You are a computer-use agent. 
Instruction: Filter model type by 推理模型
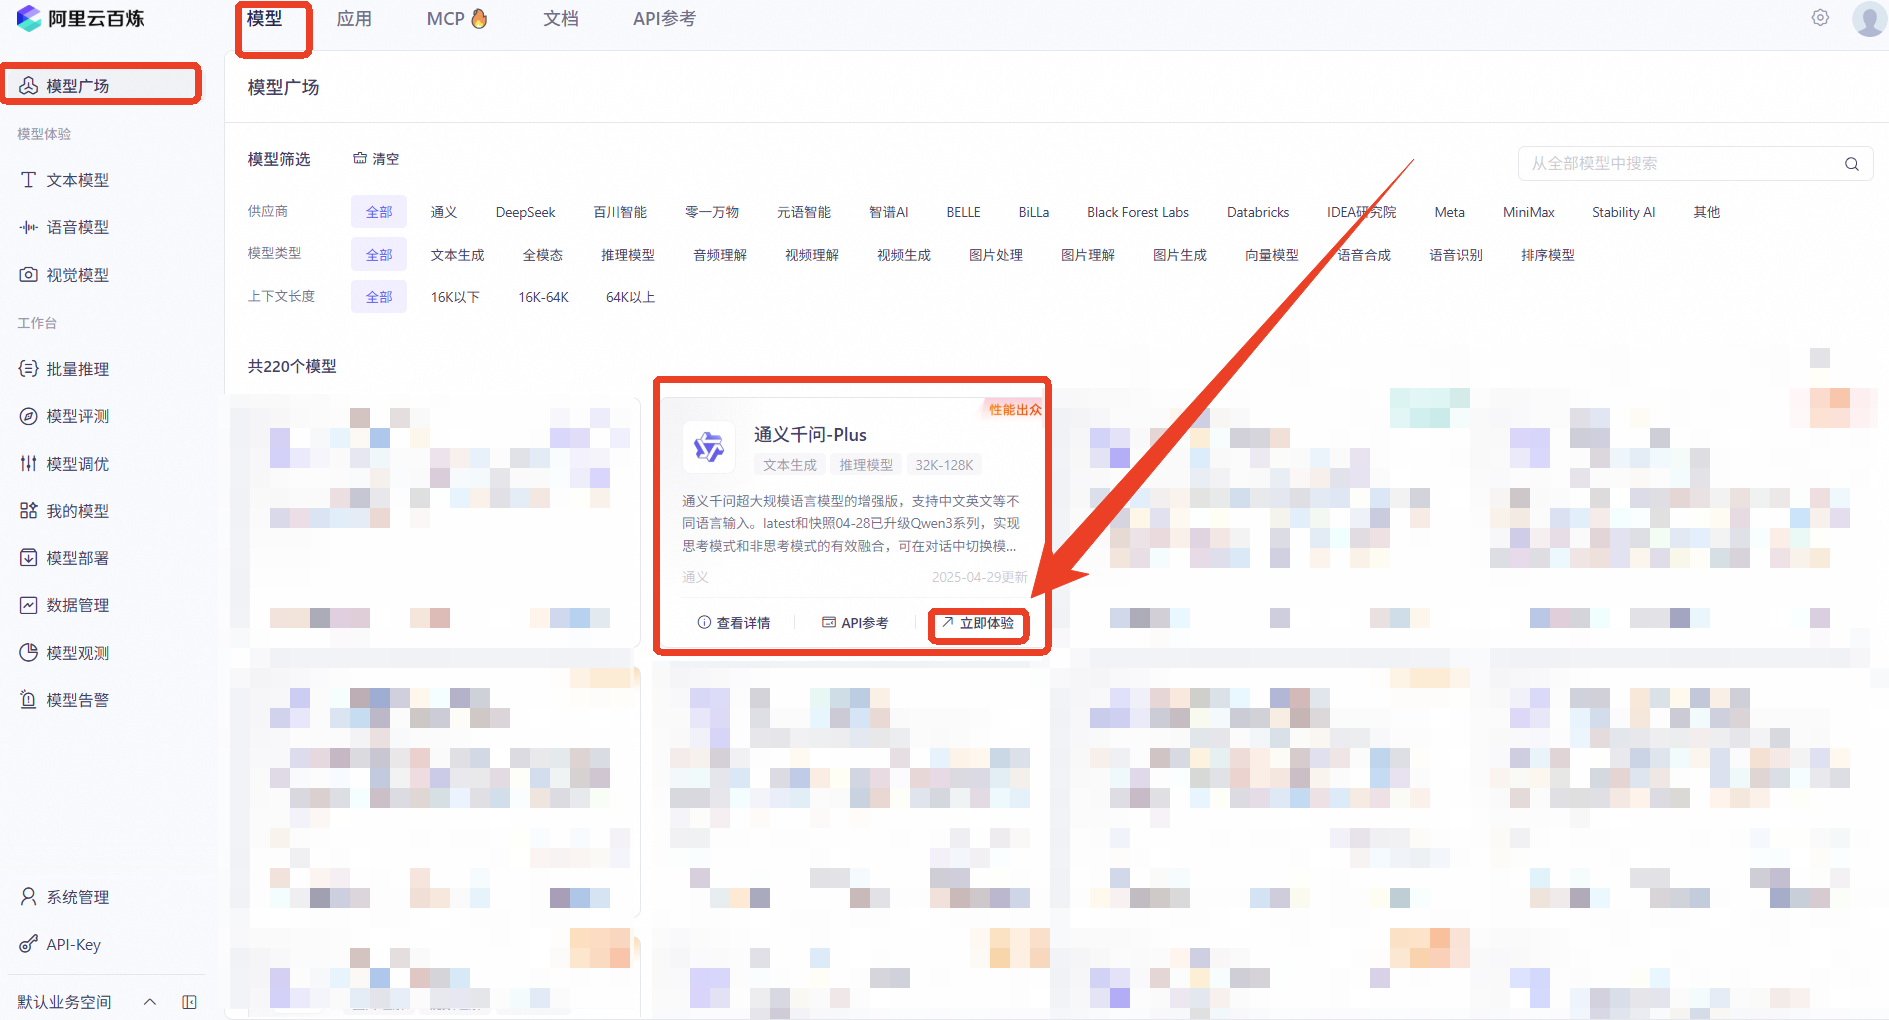[x=628, y=255]
